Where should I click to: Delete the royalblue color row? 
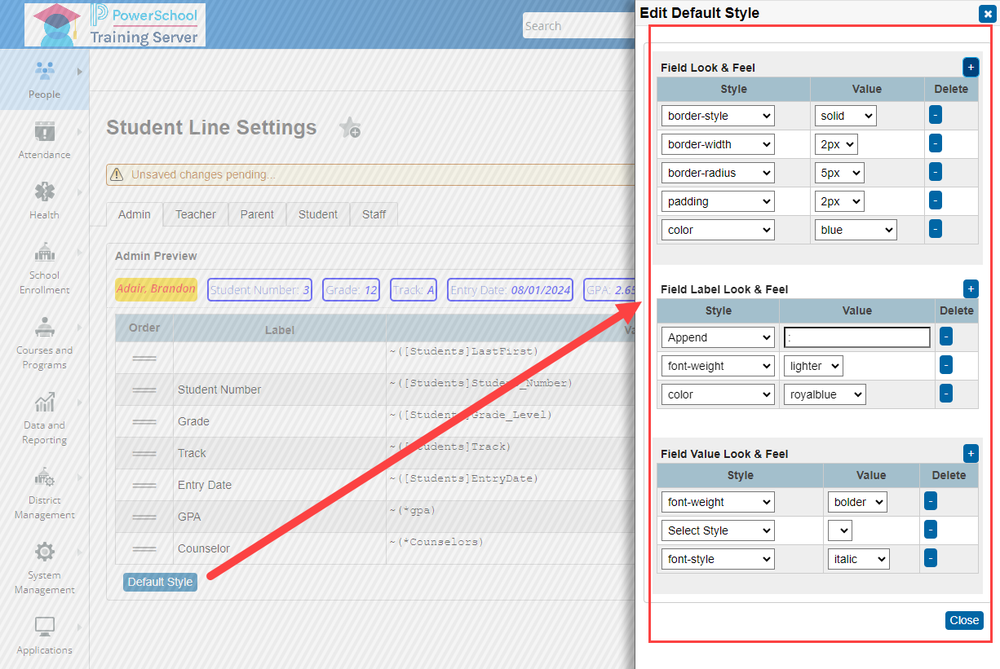coord(946,393)
